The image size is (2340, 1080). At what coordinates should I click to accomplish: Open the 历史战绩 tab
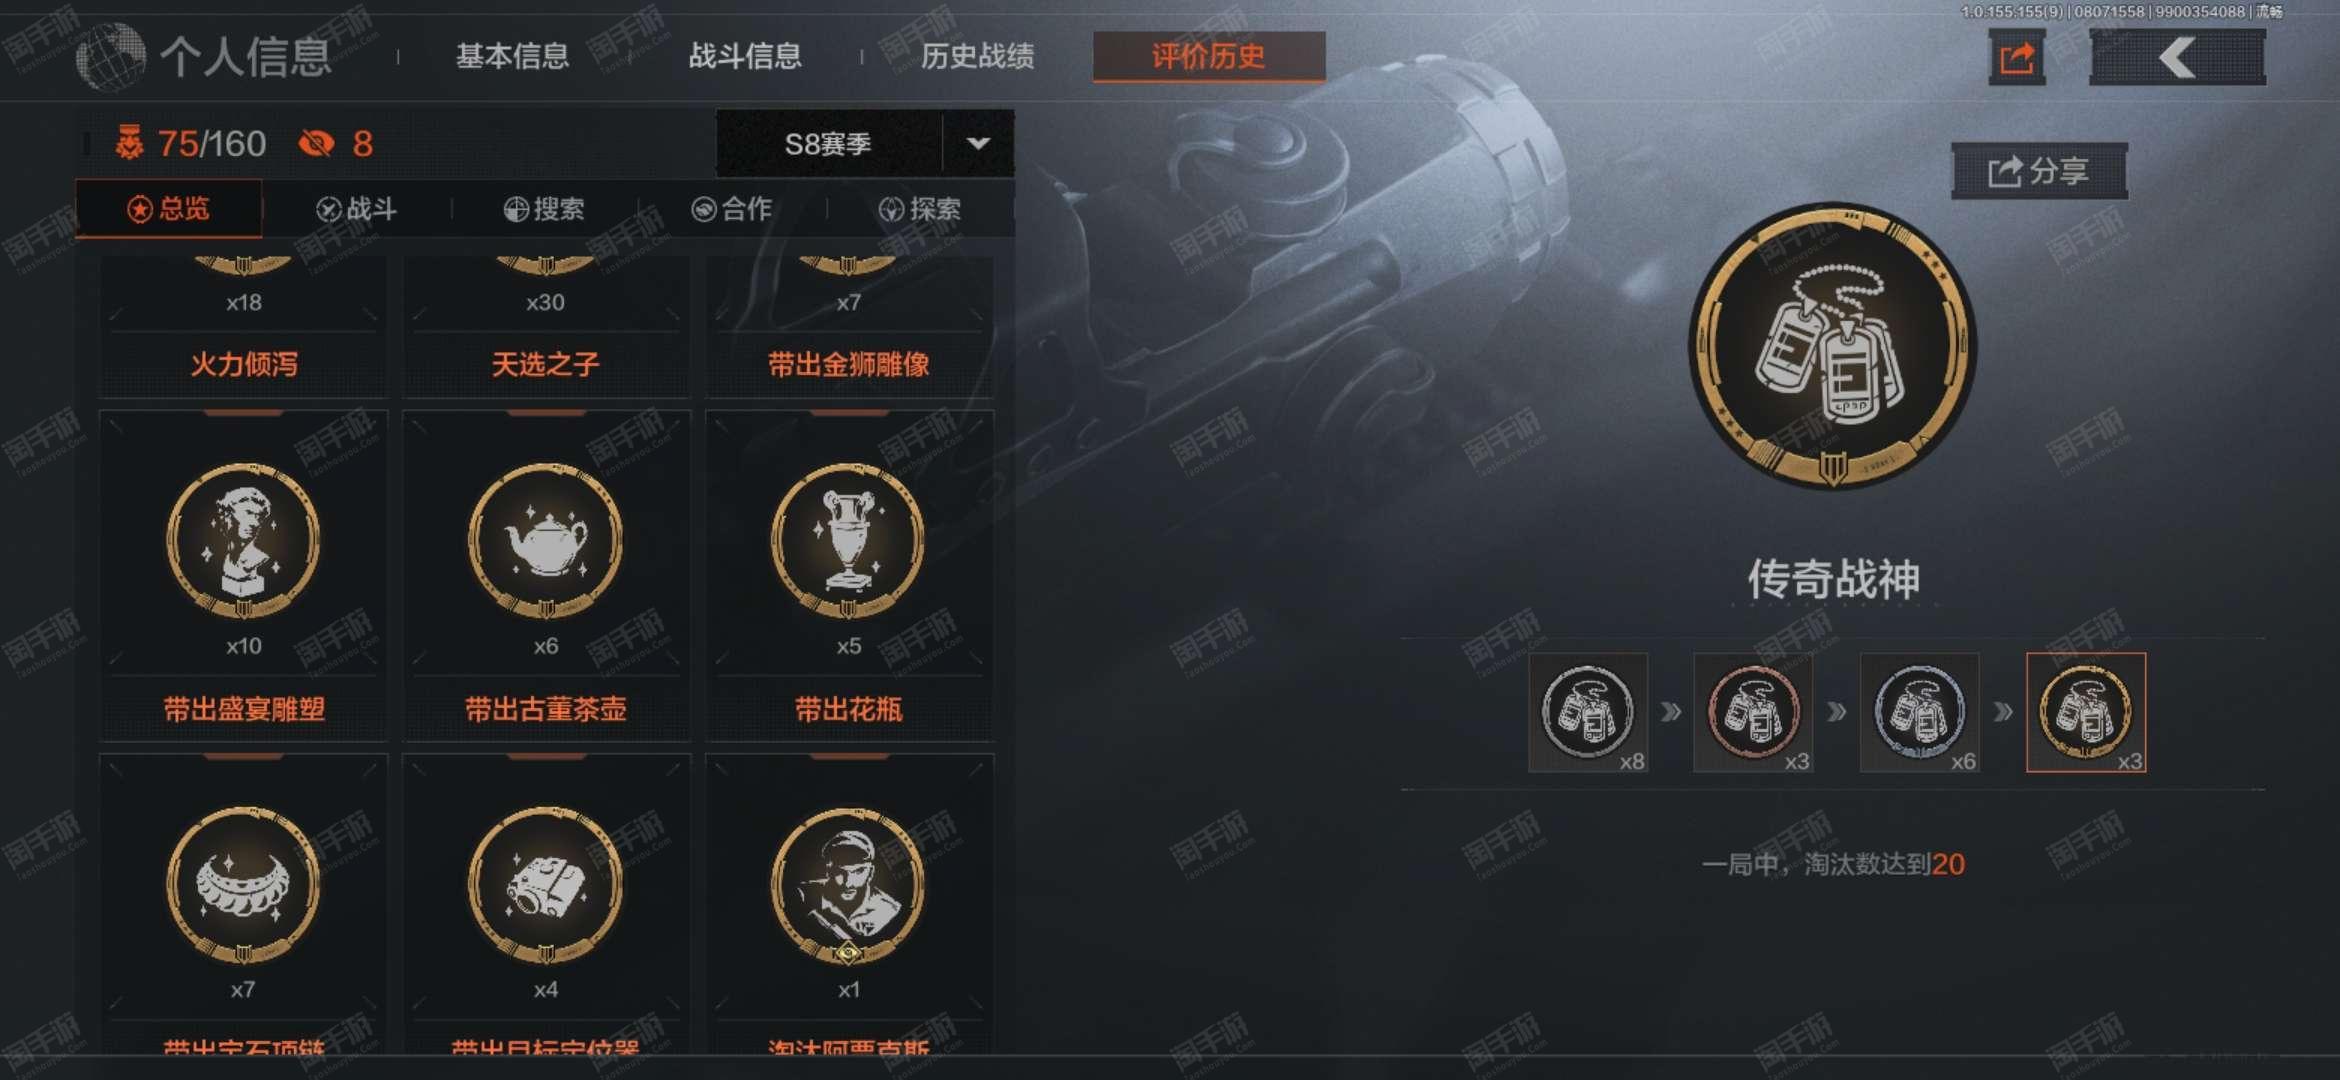tap(977, 56)
